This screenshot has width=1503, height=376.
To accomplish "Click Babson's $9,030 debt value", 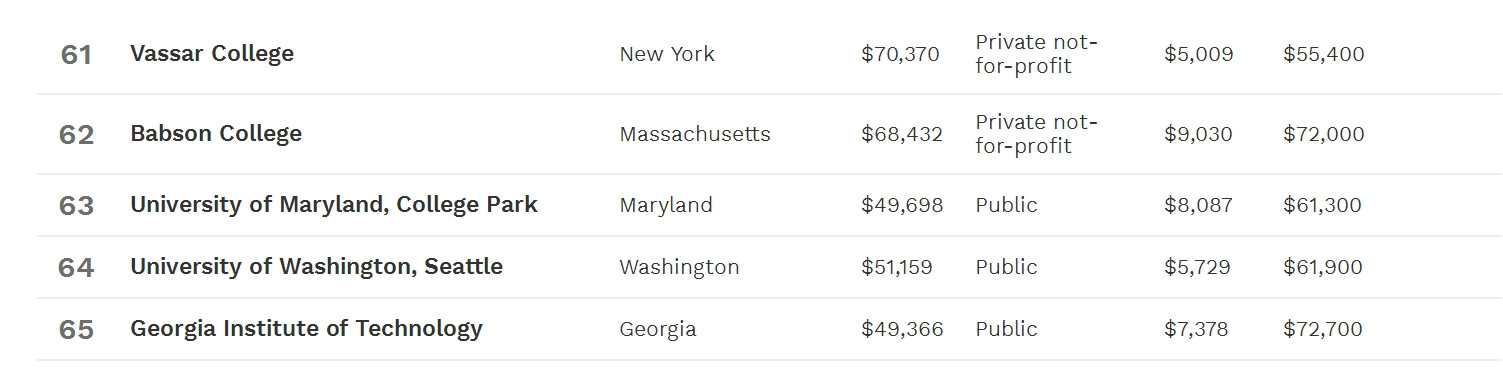I will pos(1198,134).
